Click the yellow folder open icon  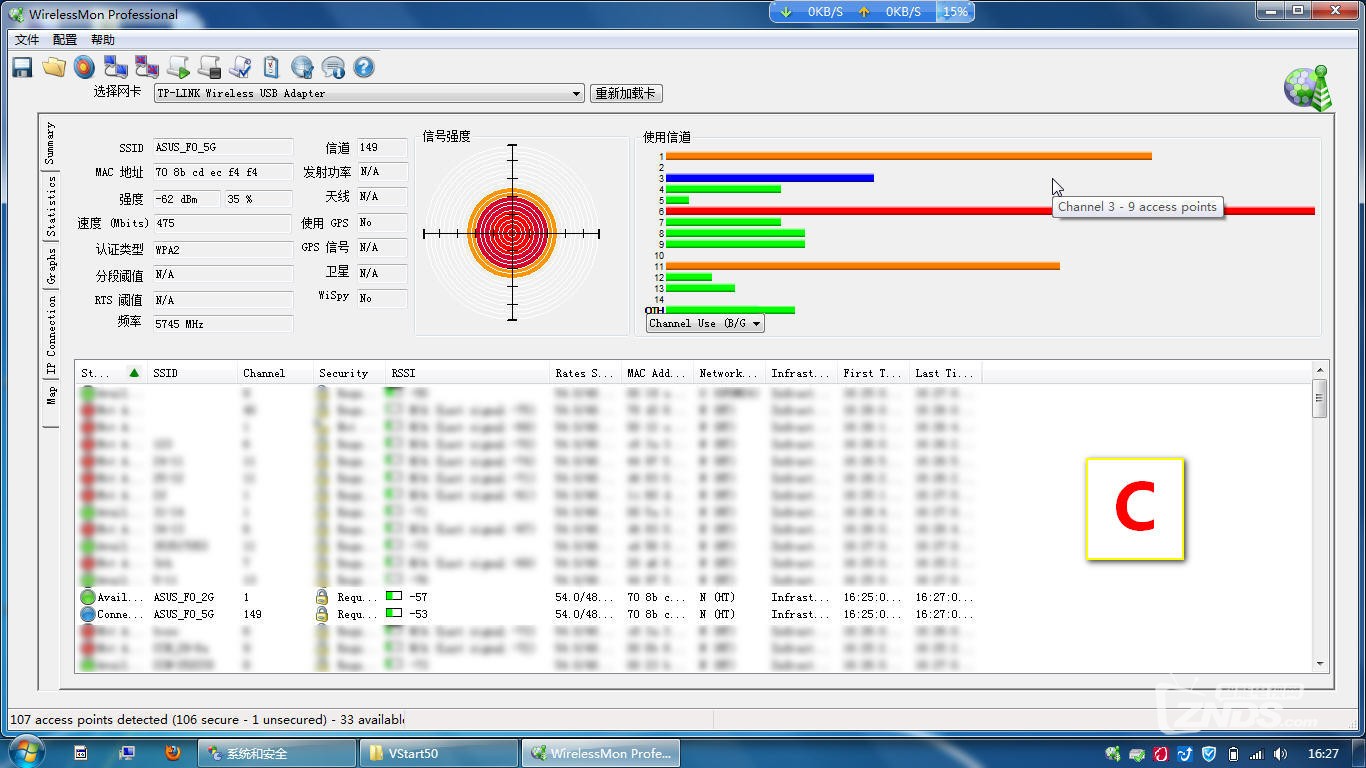(54, 67)
